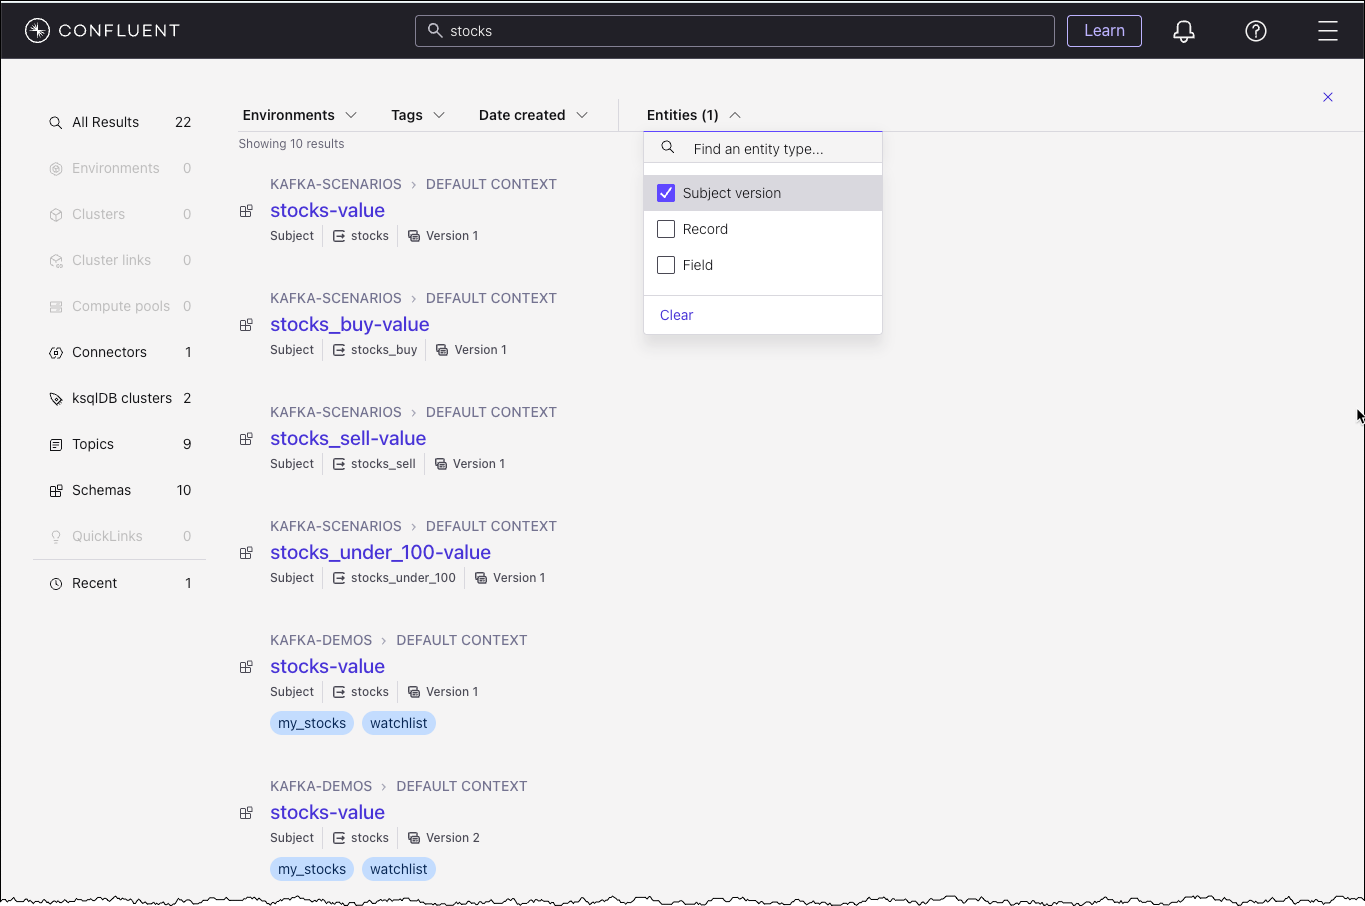
Task: Check the Field entity type checkbox
Action: 666,264
